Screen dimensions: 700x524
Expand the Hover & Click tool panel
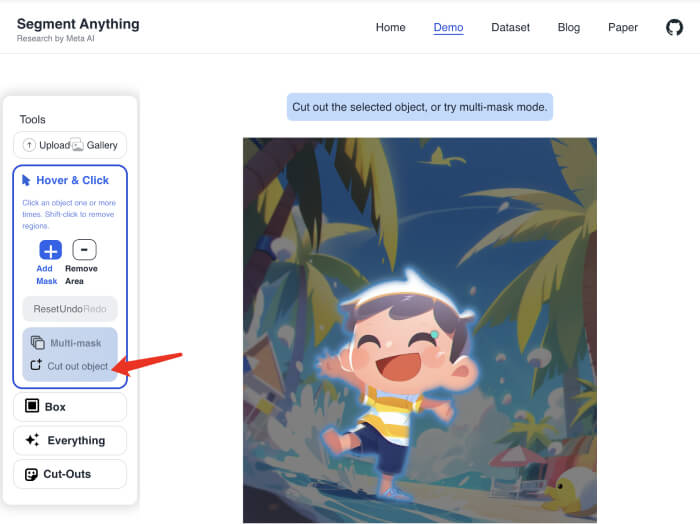(72, 180)
